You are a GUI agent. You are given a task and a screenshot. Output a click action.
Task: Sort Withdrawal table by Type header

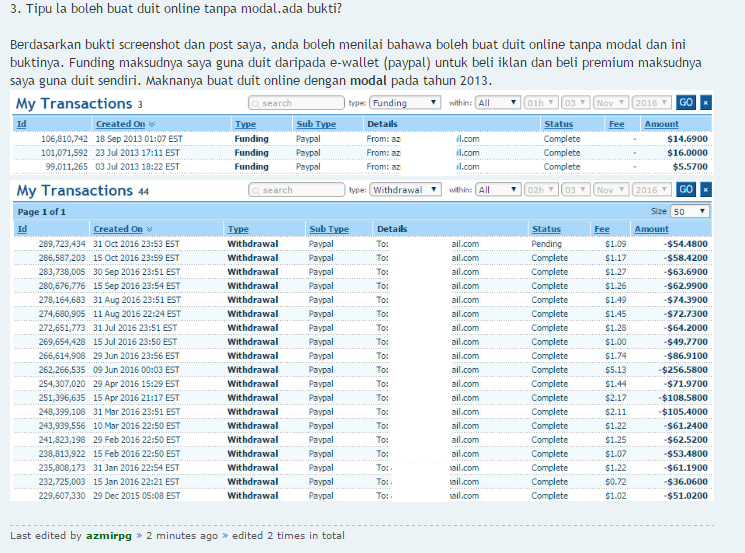coord(238,229)
